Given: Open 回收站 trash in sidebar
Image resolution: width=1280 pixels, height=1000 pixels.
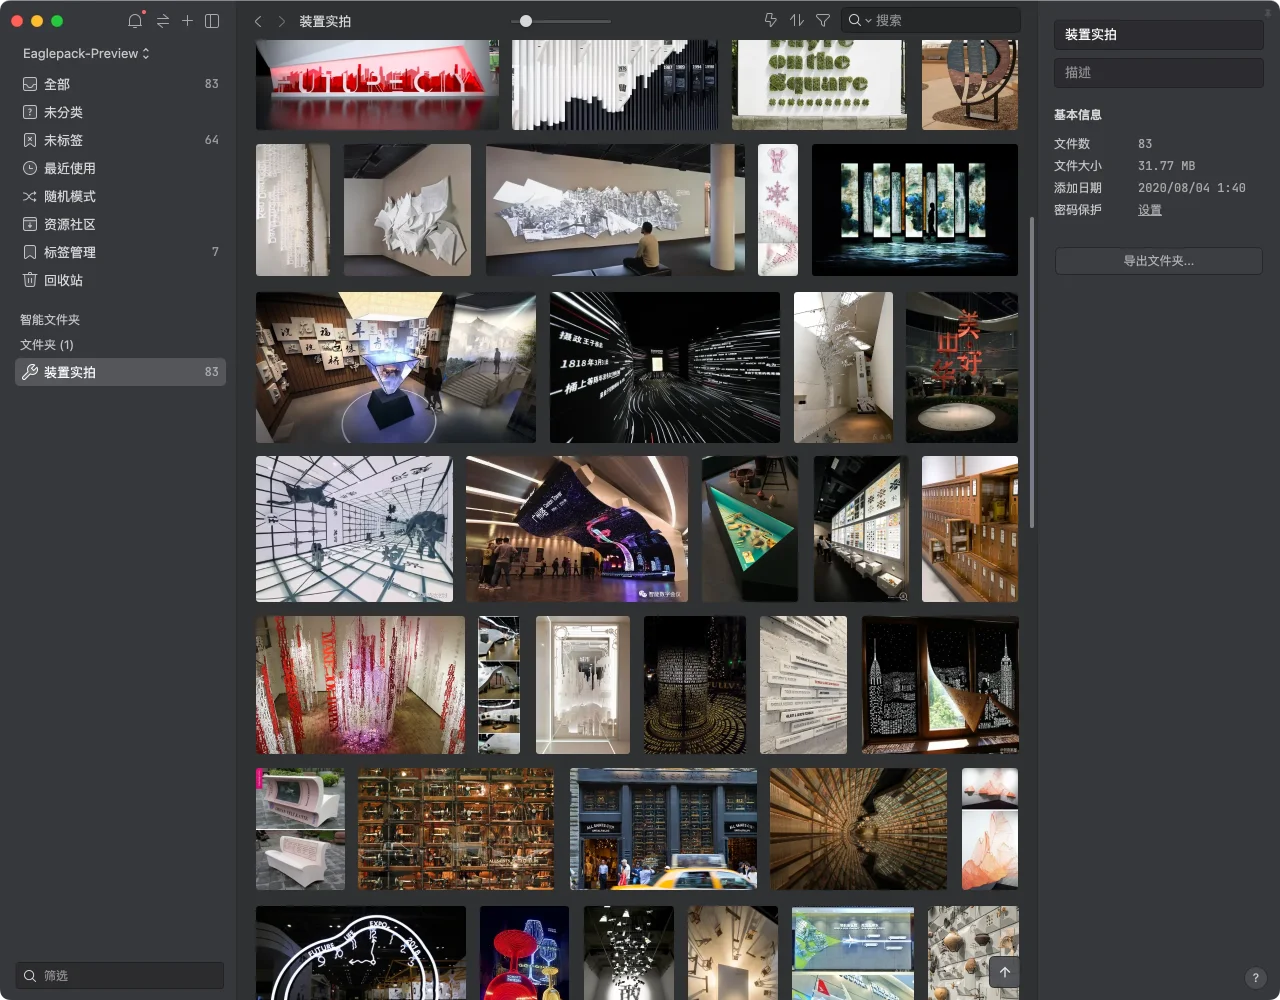Looking at the screenshot, I should pyautogui.click(x=120, y=280).
